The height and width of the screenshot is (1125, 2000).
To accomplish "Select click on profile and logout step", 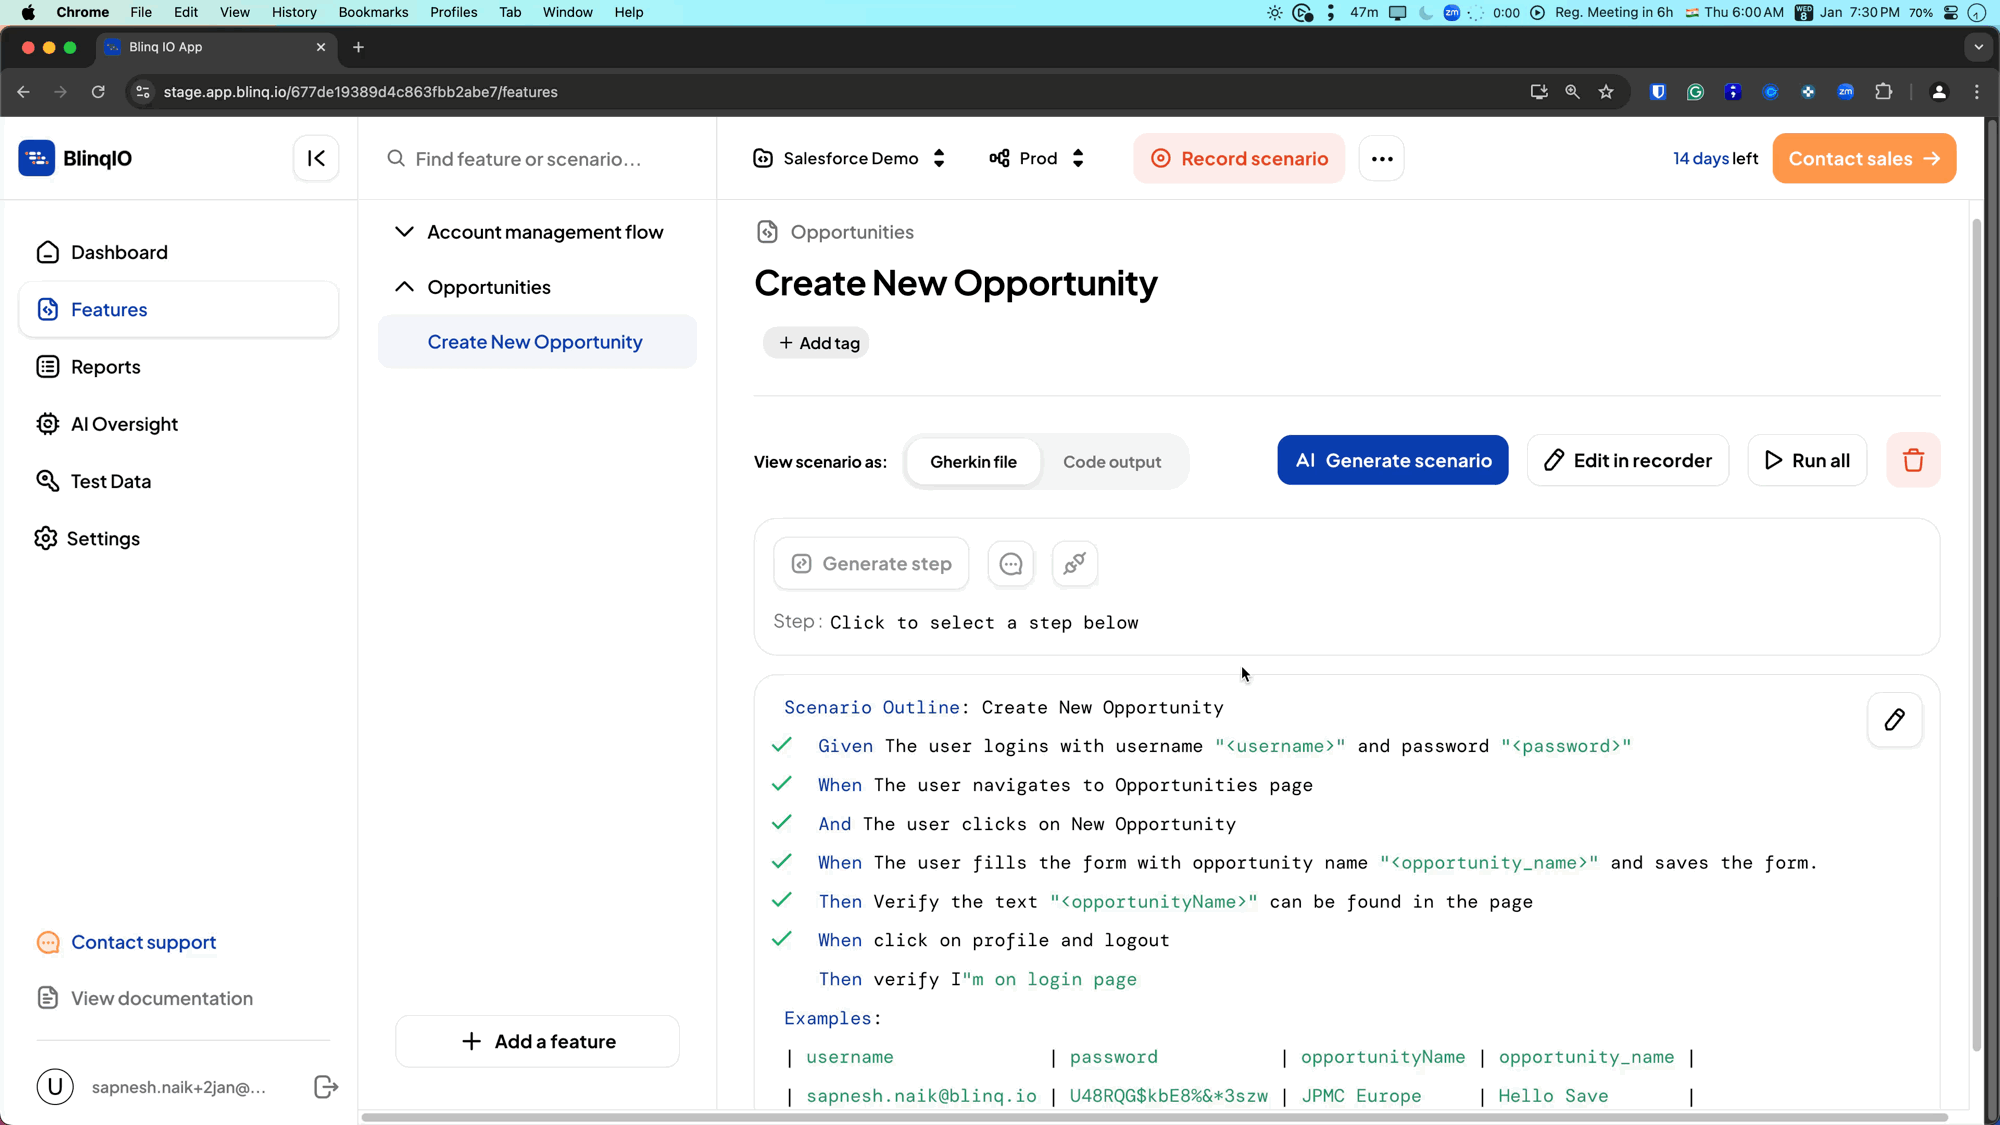I will pyautogui.click(x=993, y=940).
